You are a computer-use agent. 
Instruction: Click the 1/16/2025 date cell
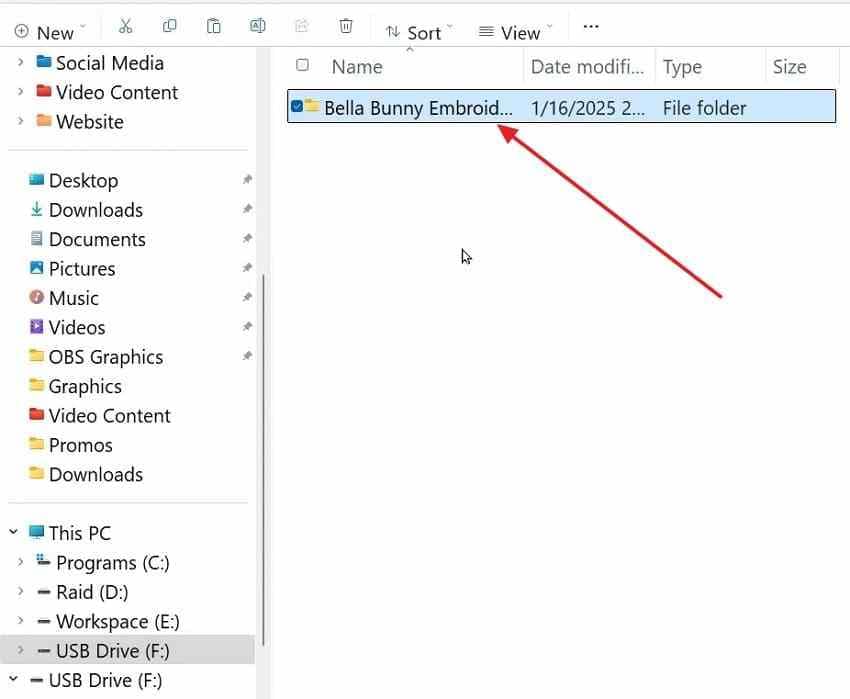[x=588, y=107]
